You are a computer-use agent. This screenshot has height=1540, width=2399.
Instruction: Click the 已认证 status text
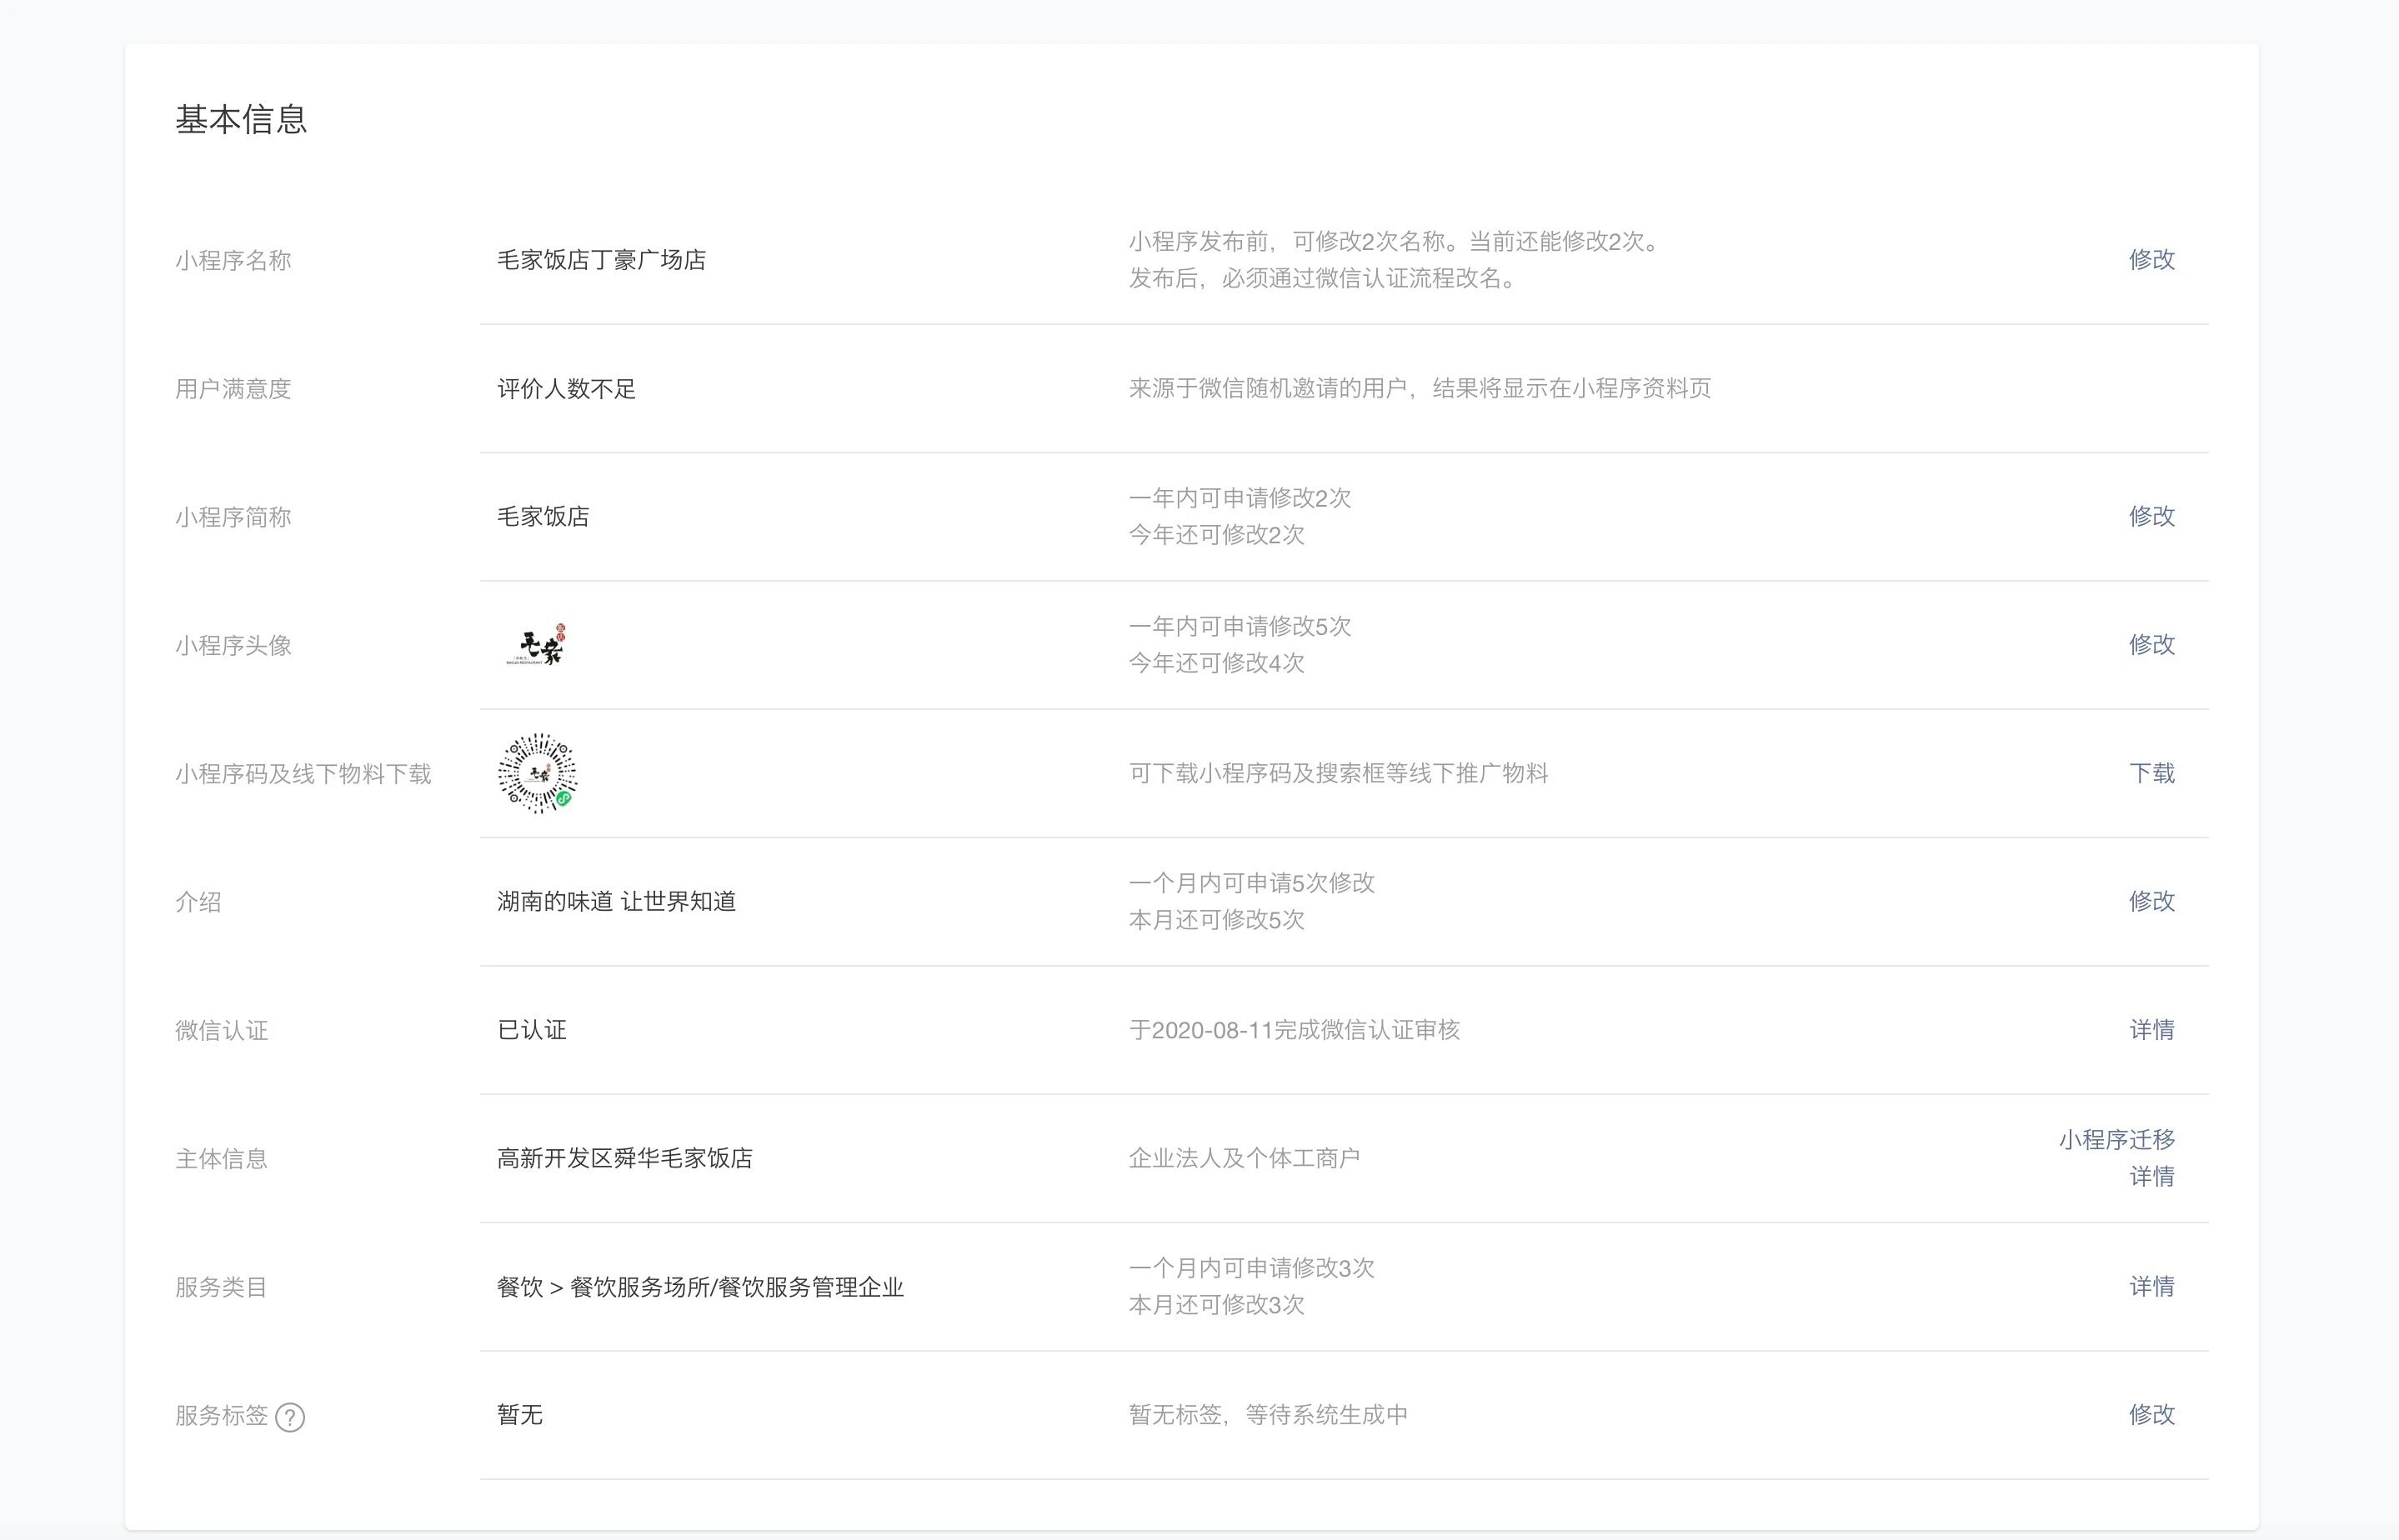point(532,1030)
